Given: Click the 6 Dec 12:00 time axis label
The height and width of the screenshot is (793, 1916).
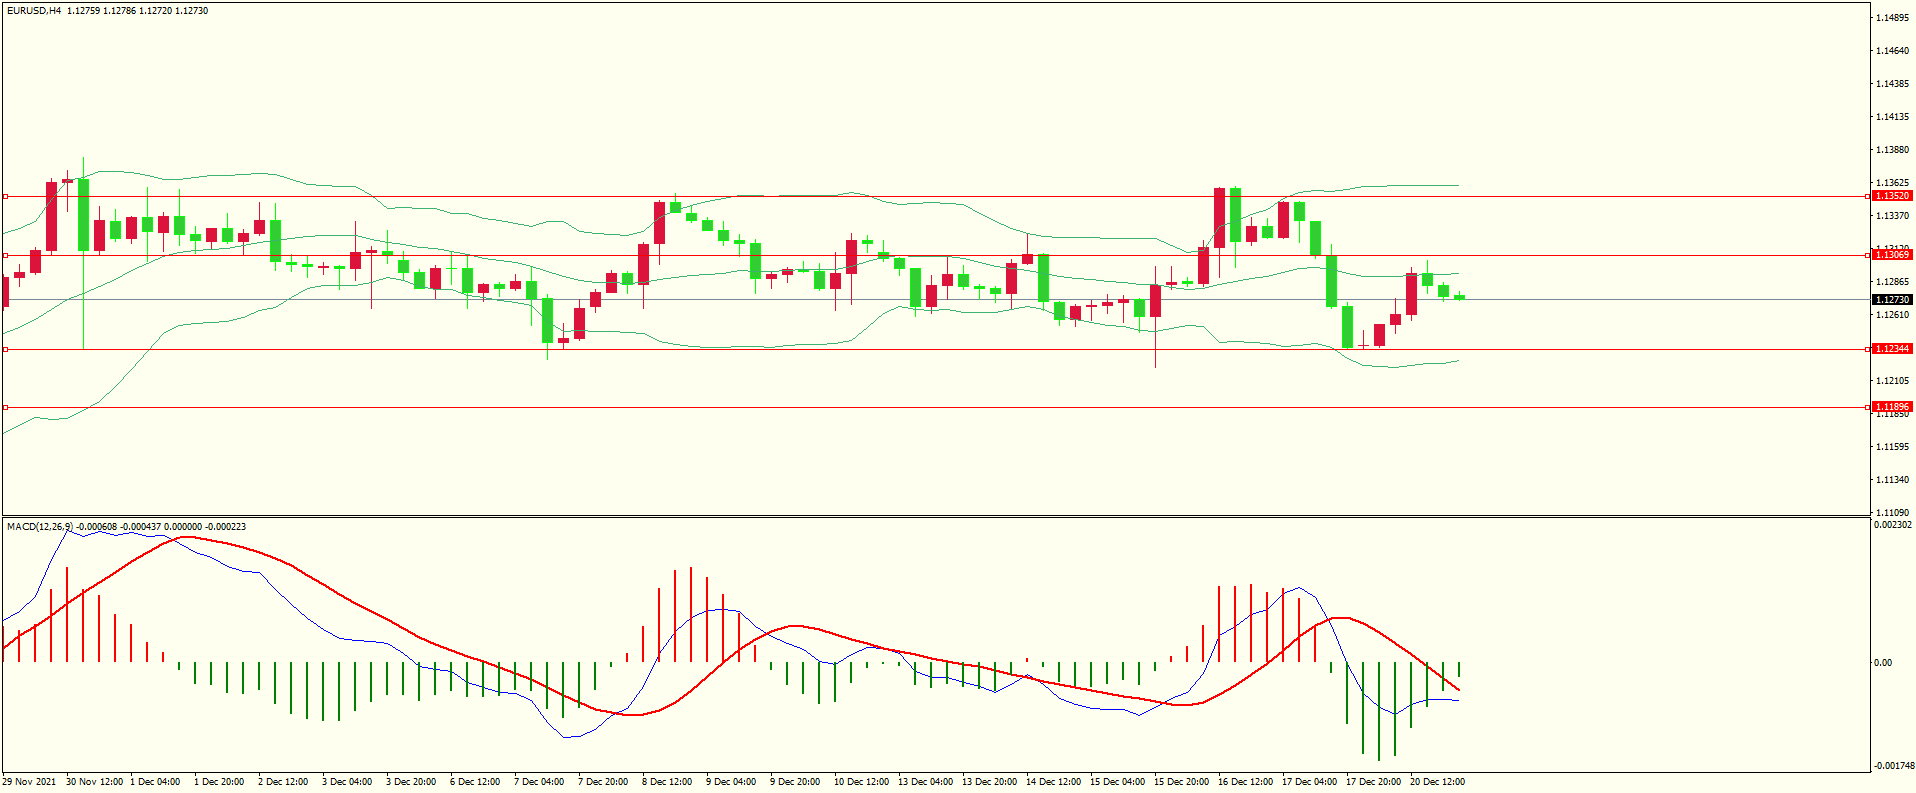Looking at the screenshot, I should (x=475, y=782).
